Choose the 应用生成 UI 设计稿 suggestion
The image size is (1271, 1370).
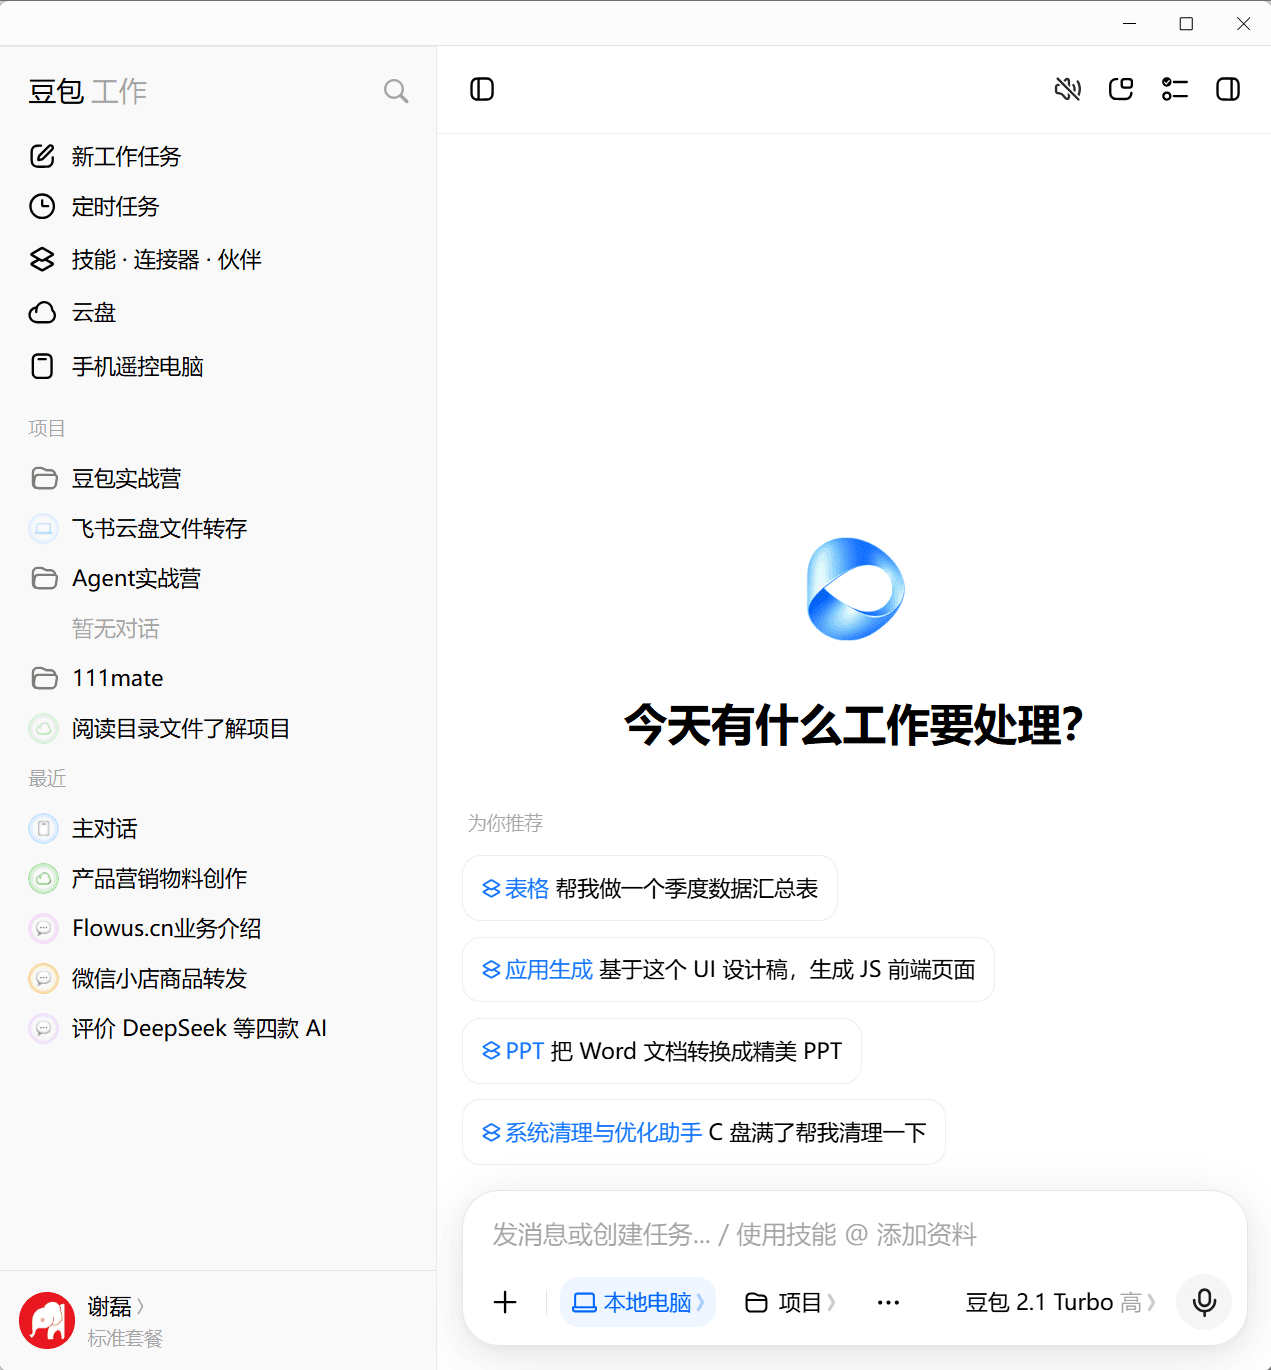728,969
